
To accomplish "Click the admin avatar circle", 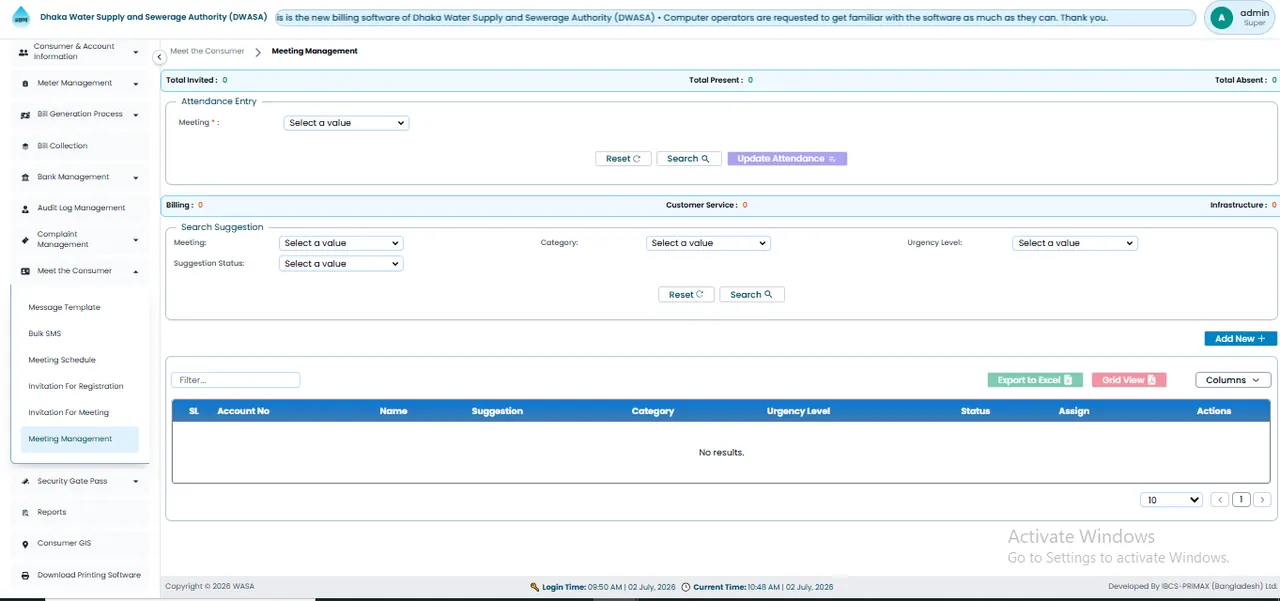I will (1221, 18).
